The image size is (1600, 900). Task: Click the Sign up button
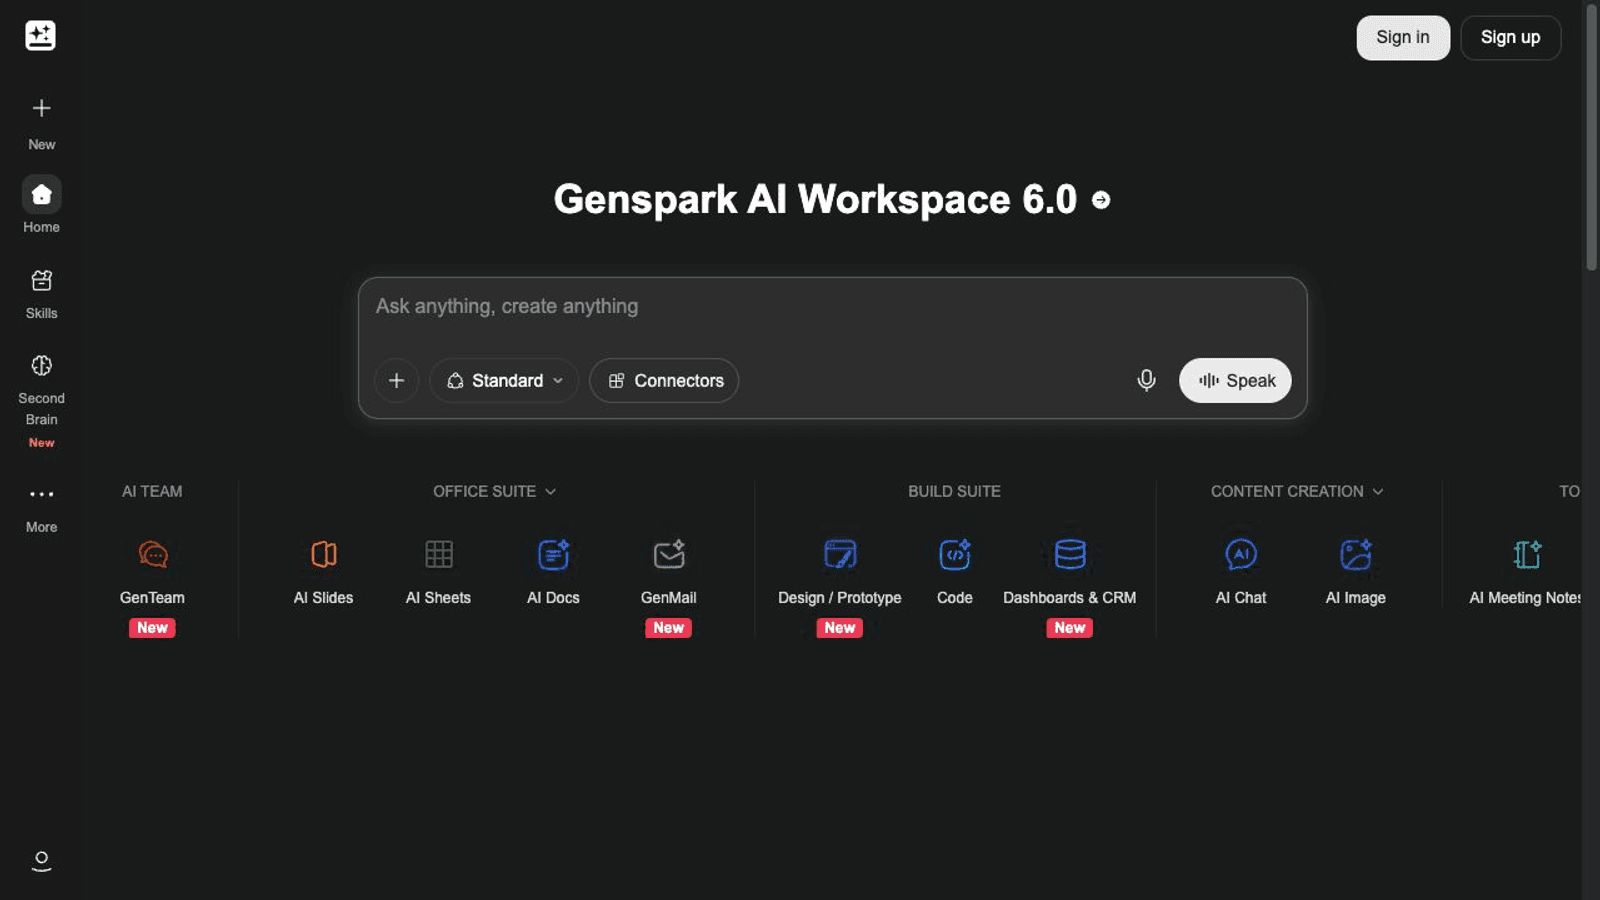1510,38
